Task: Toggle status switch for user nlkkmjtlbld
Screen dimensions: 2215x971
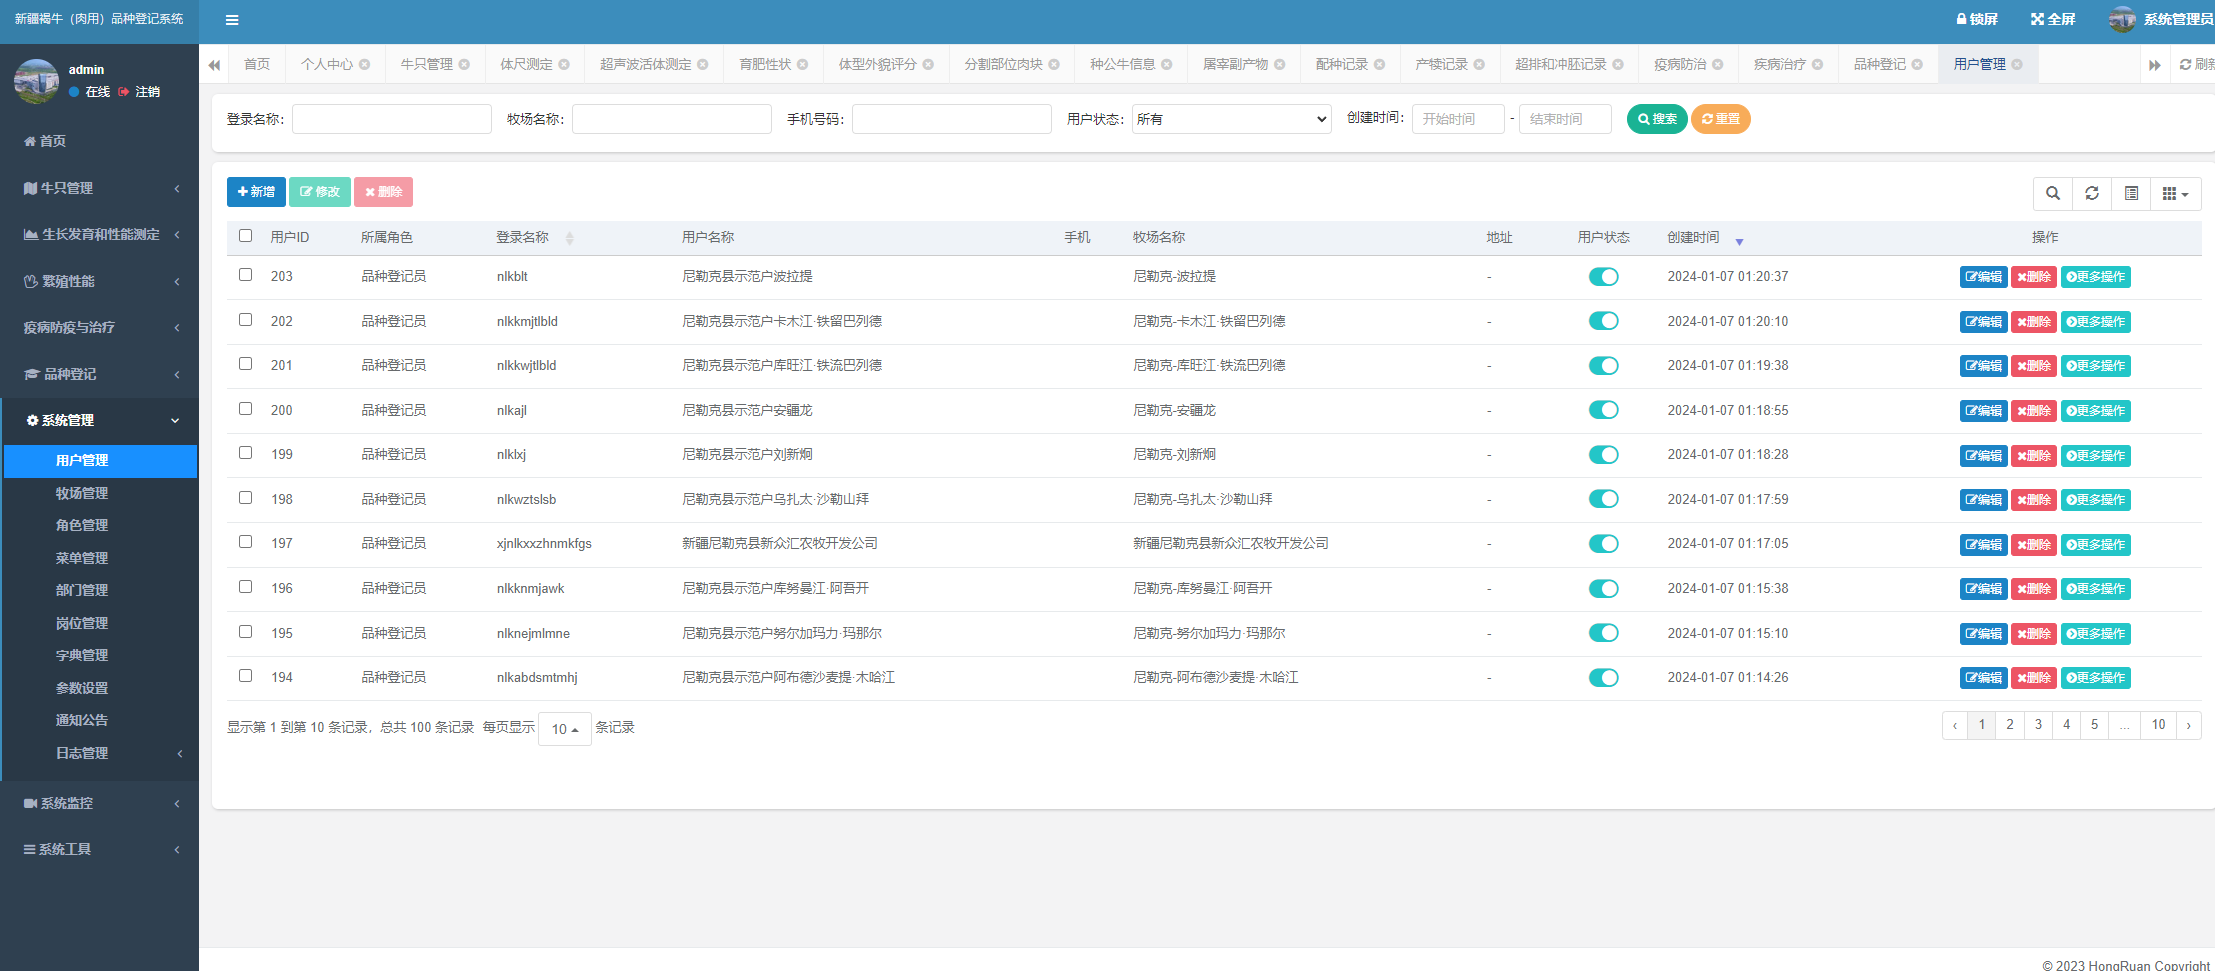Action: click(x=1603, y=321)
